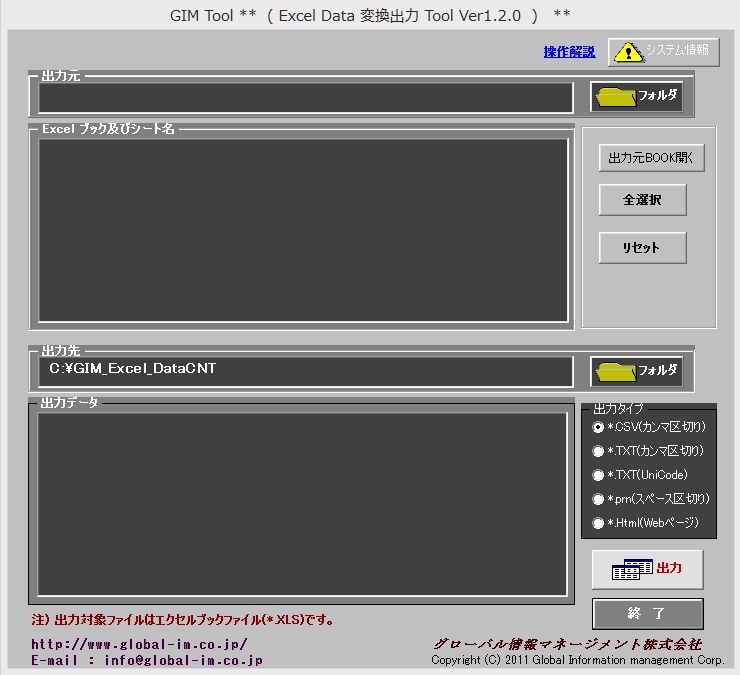Click the 出力 button
740x675 pixels.
[x=648, y=570]
